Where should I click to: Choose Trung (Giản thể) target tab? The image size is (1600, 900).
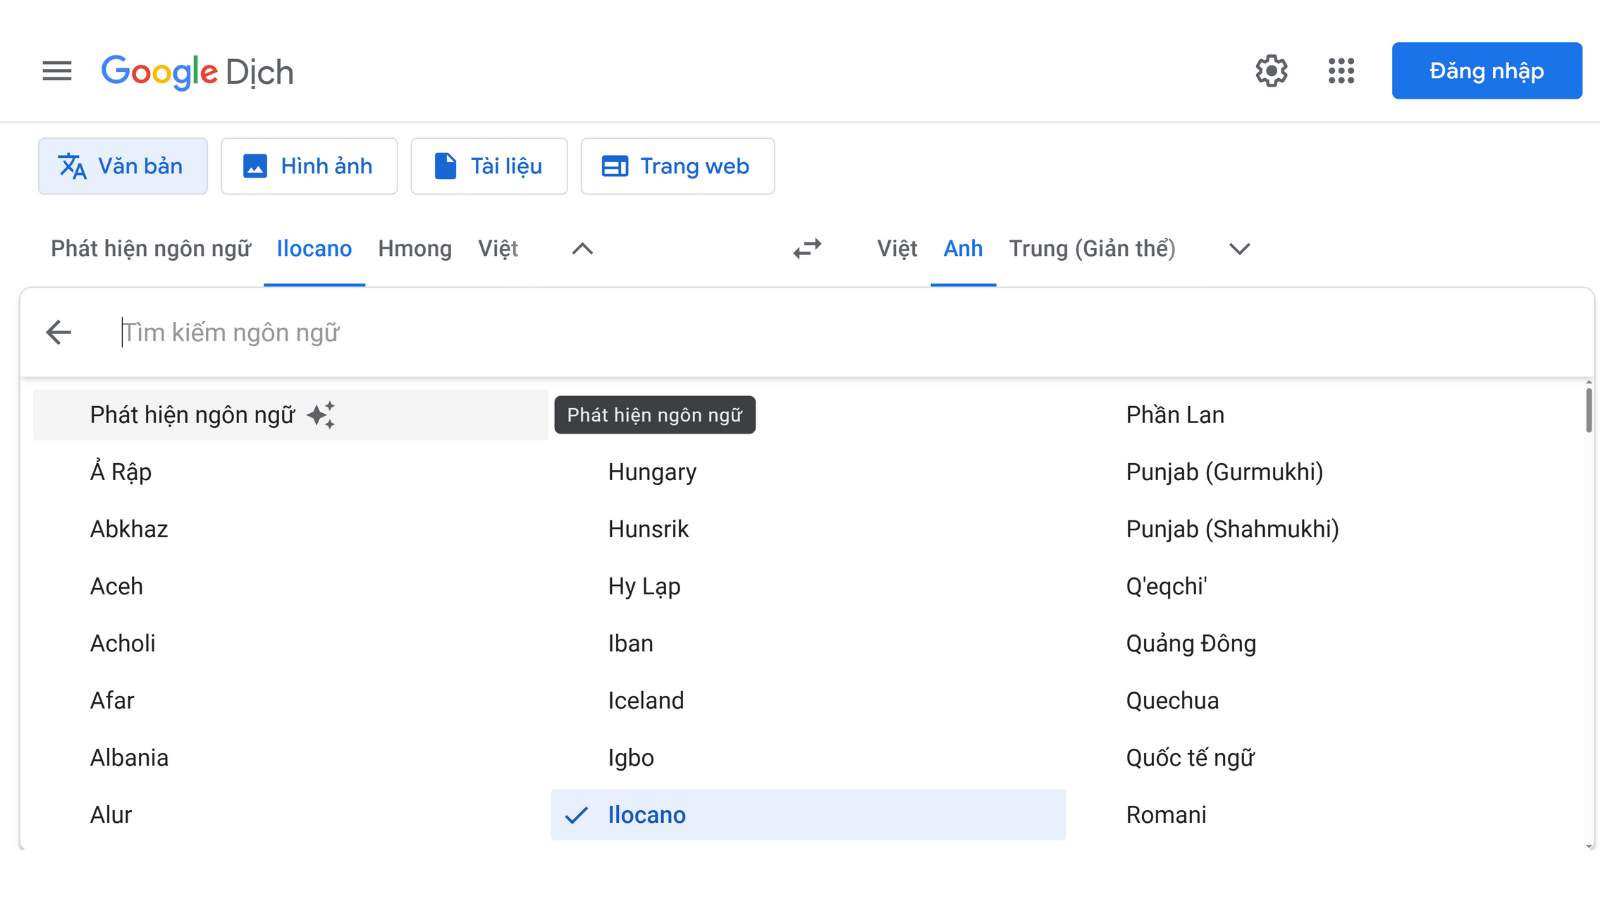(x=1091, y=249)
